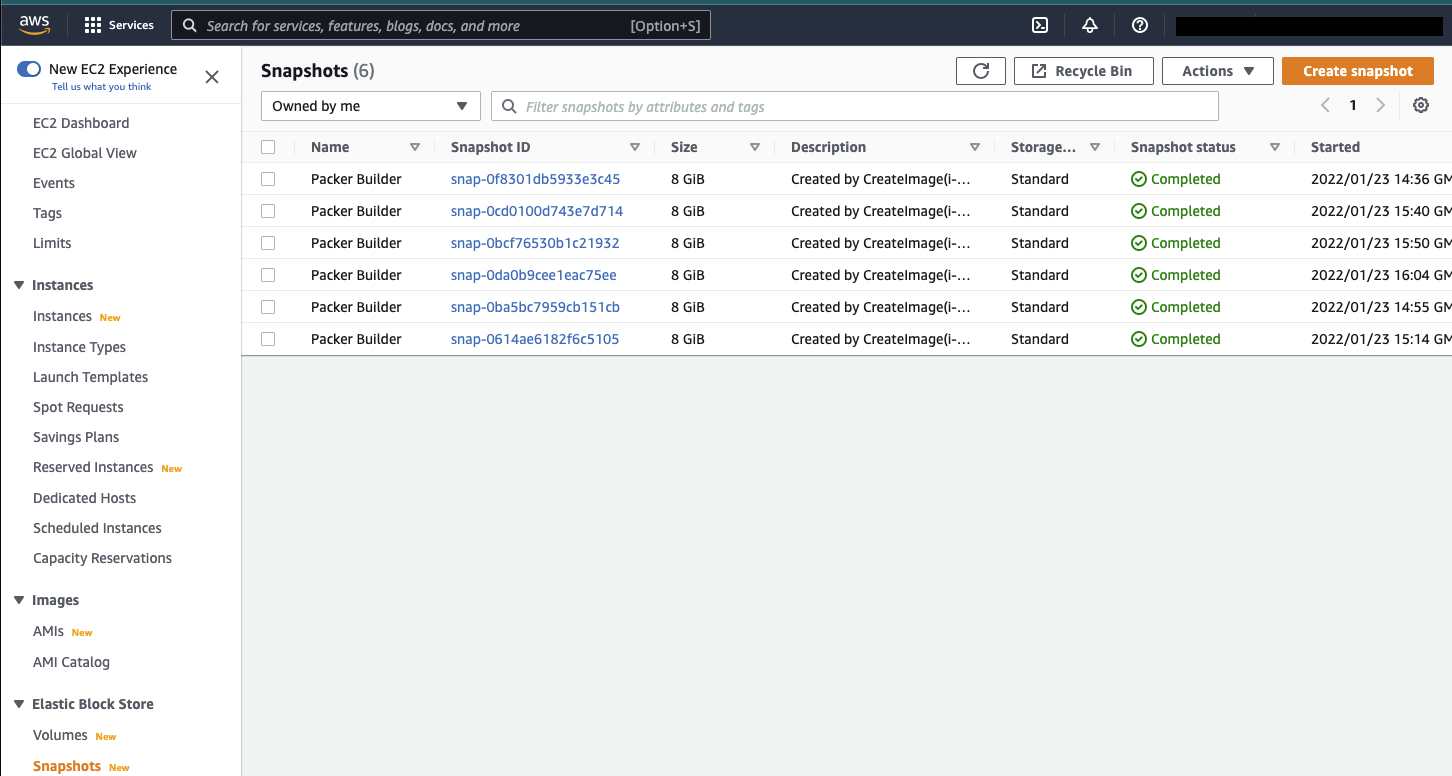This screenshot has height=776, width=1452.
Task: Select checkbox for snap-0ba5bc7959cb151cb
Action: (268, 307)
